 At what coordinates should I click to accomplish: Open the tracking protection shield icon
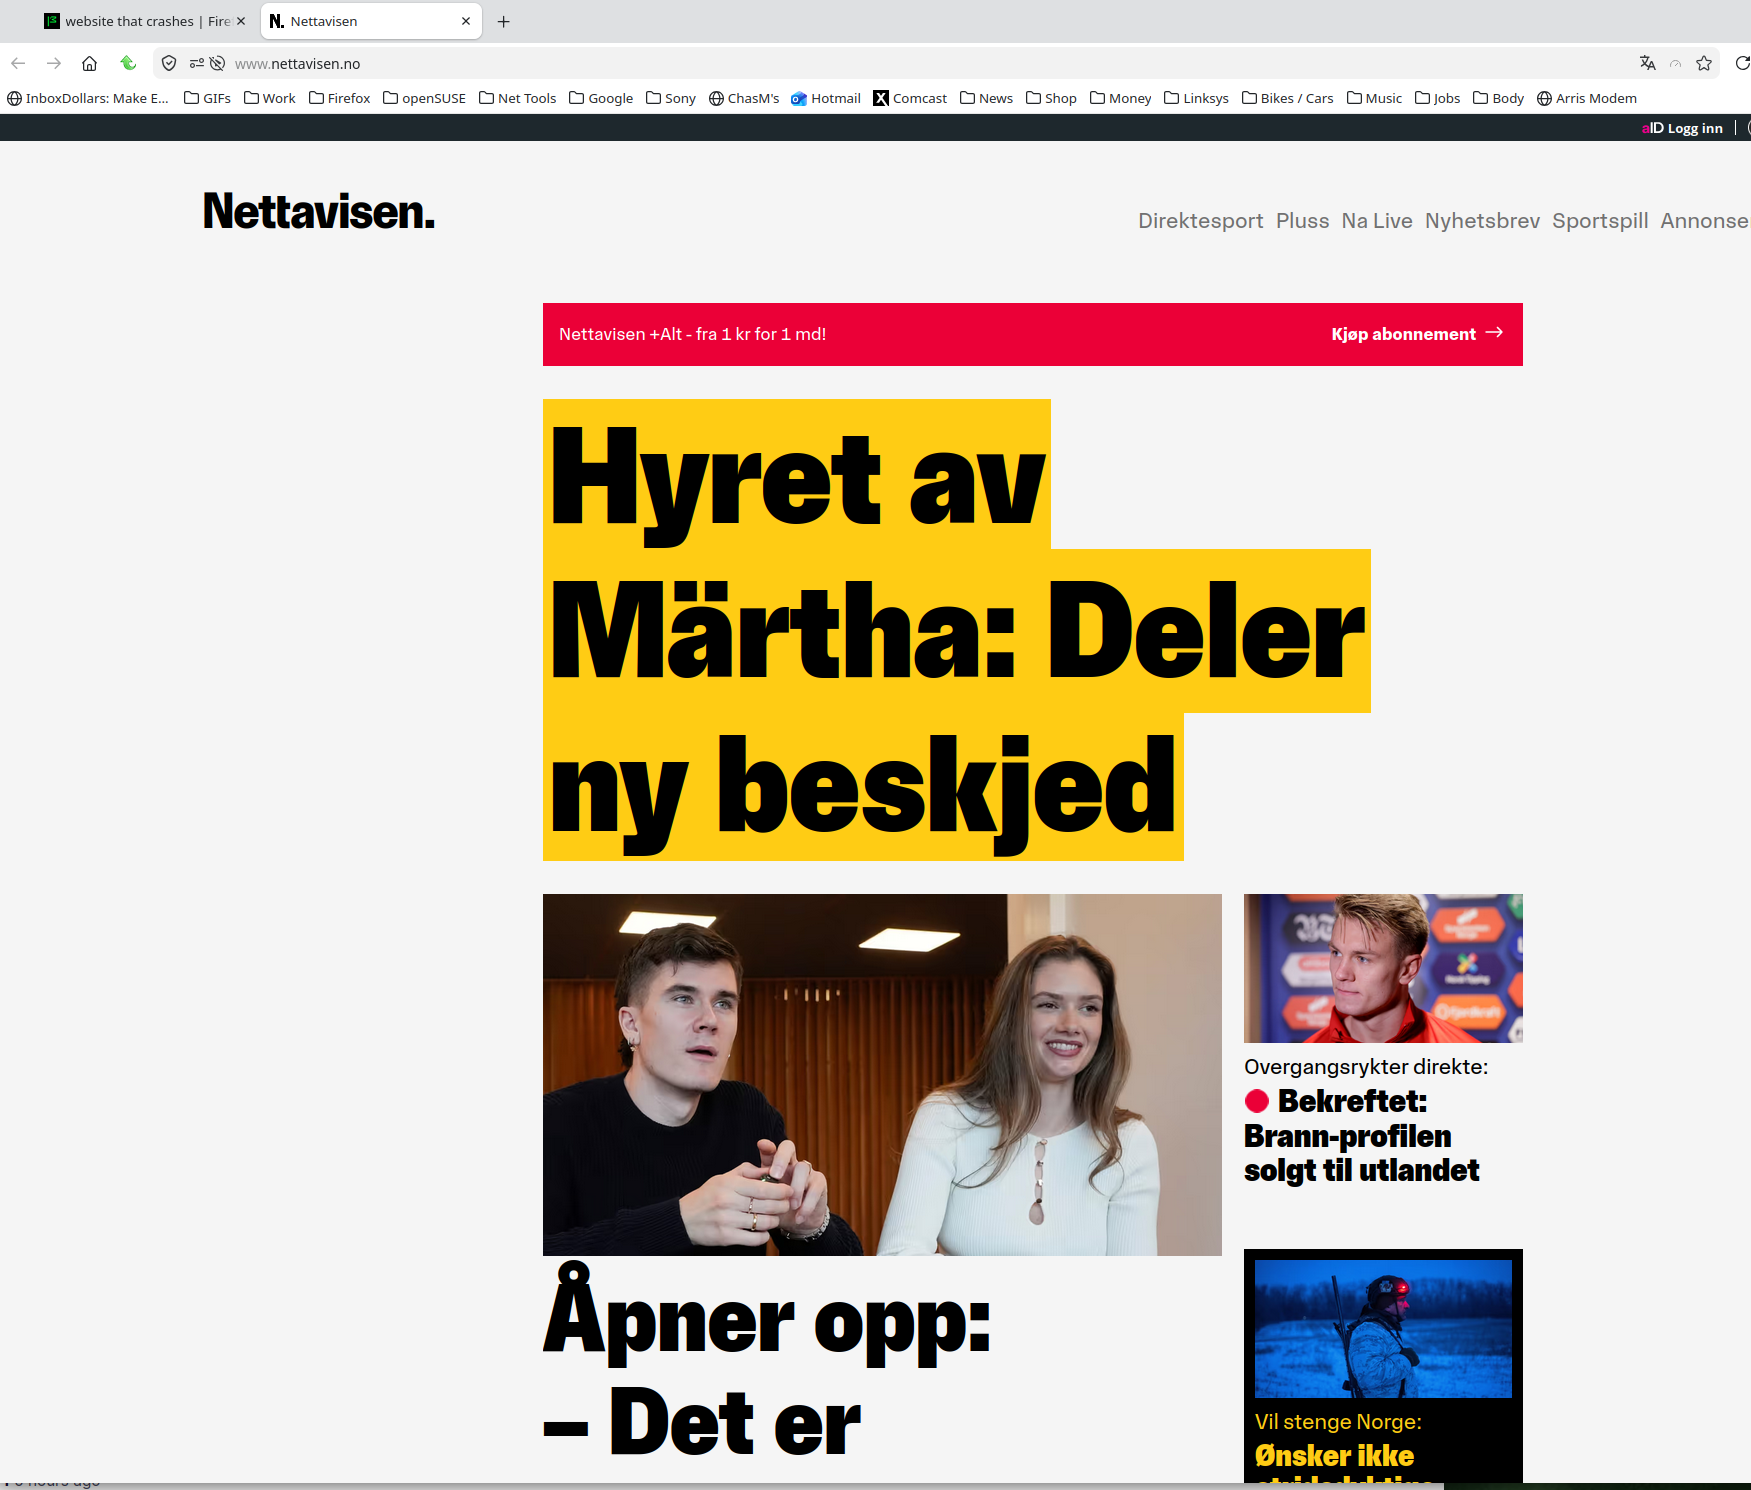169,63
